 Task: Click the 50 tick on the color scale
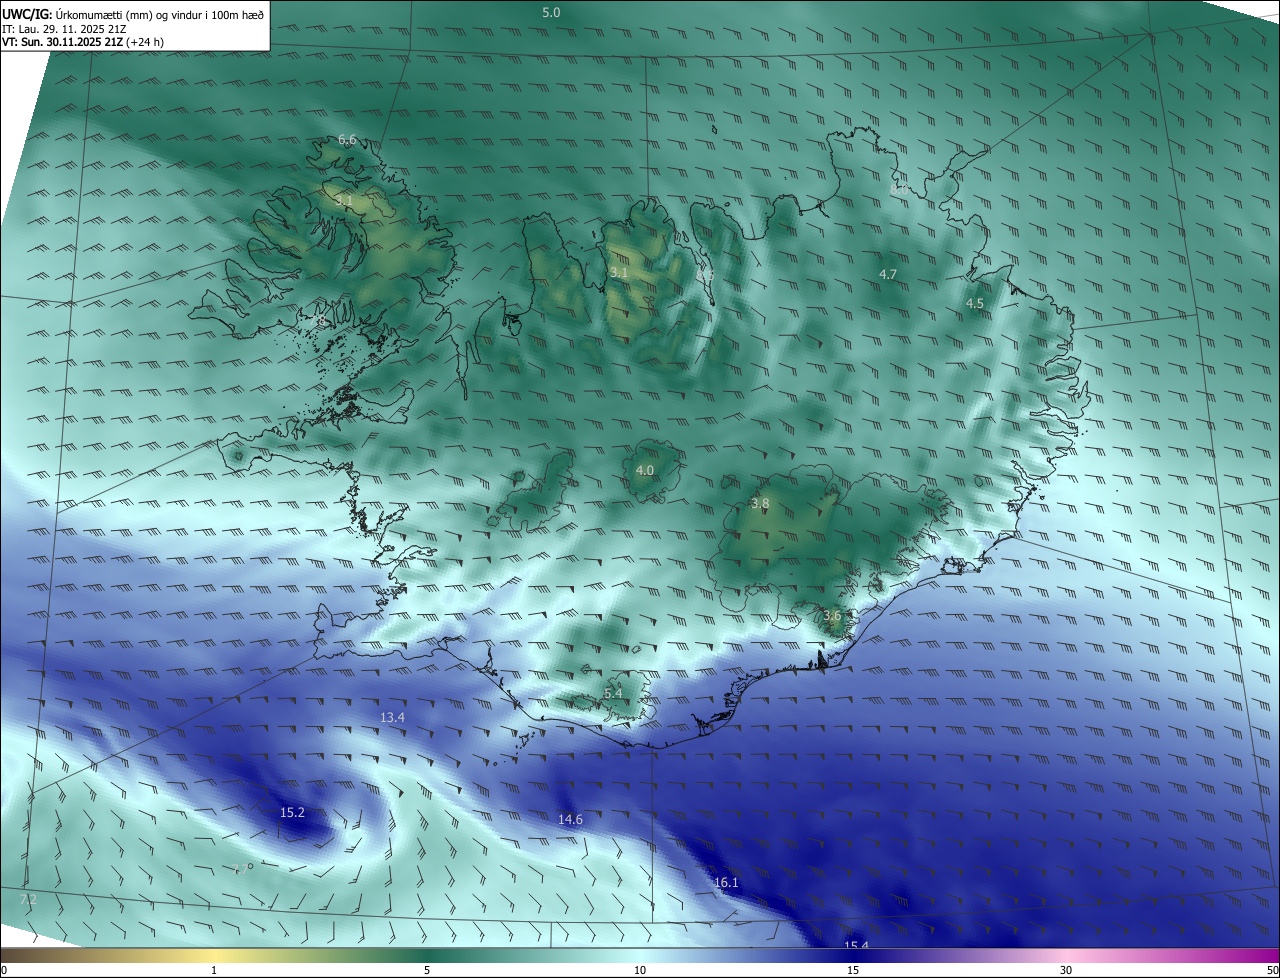pyautogui.click(x=1271, y=970)
